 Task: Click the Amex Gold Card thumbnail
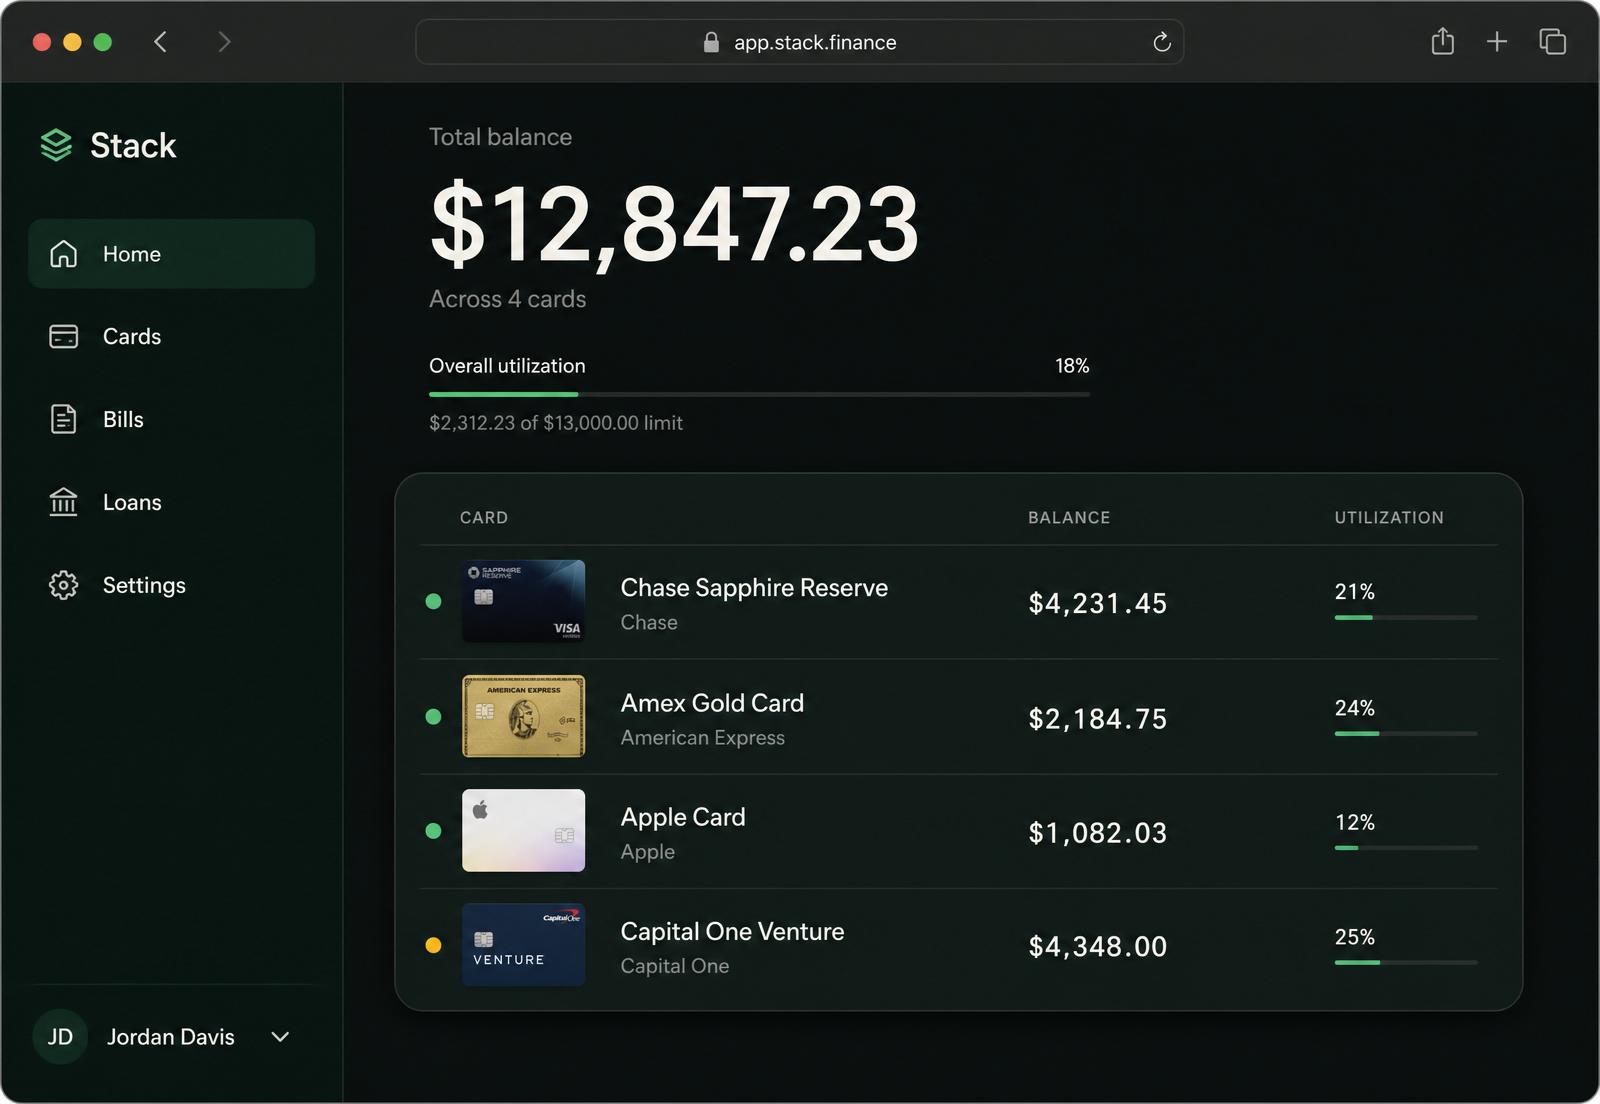point(523,716)
